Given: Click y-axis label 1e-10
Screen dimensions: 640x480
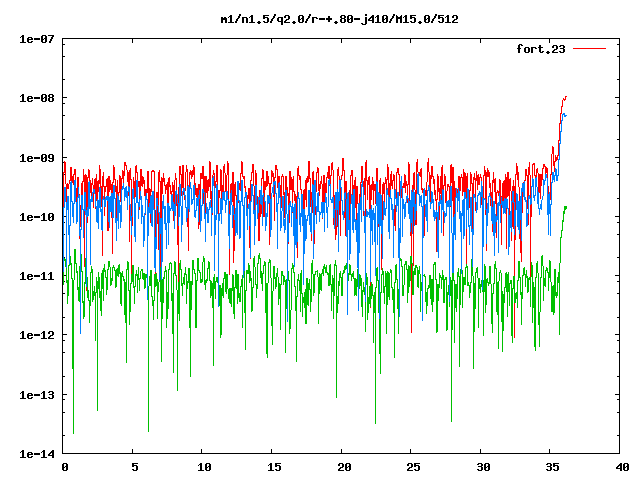Looking at the screenshot, I should pyautogui.click(x=37, y=217).
